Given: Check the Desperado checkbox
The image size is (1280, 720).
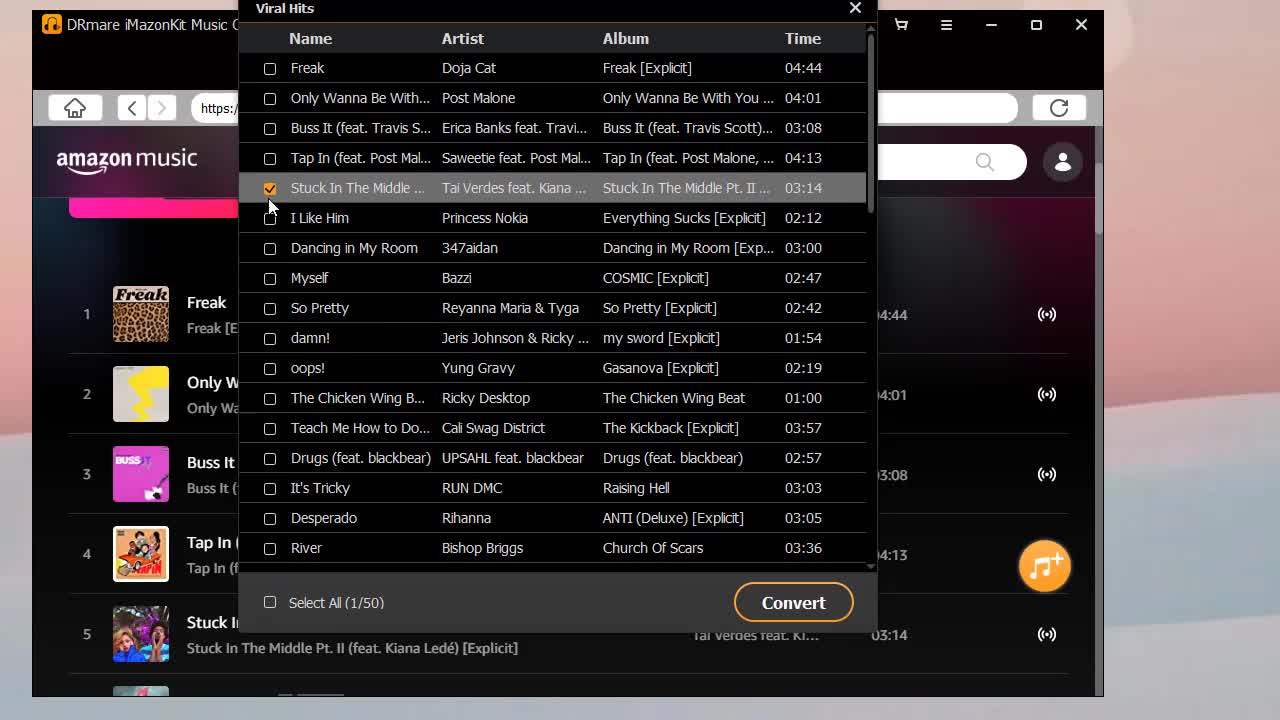Looking at the screenshot, I should [x=270, y=518].
